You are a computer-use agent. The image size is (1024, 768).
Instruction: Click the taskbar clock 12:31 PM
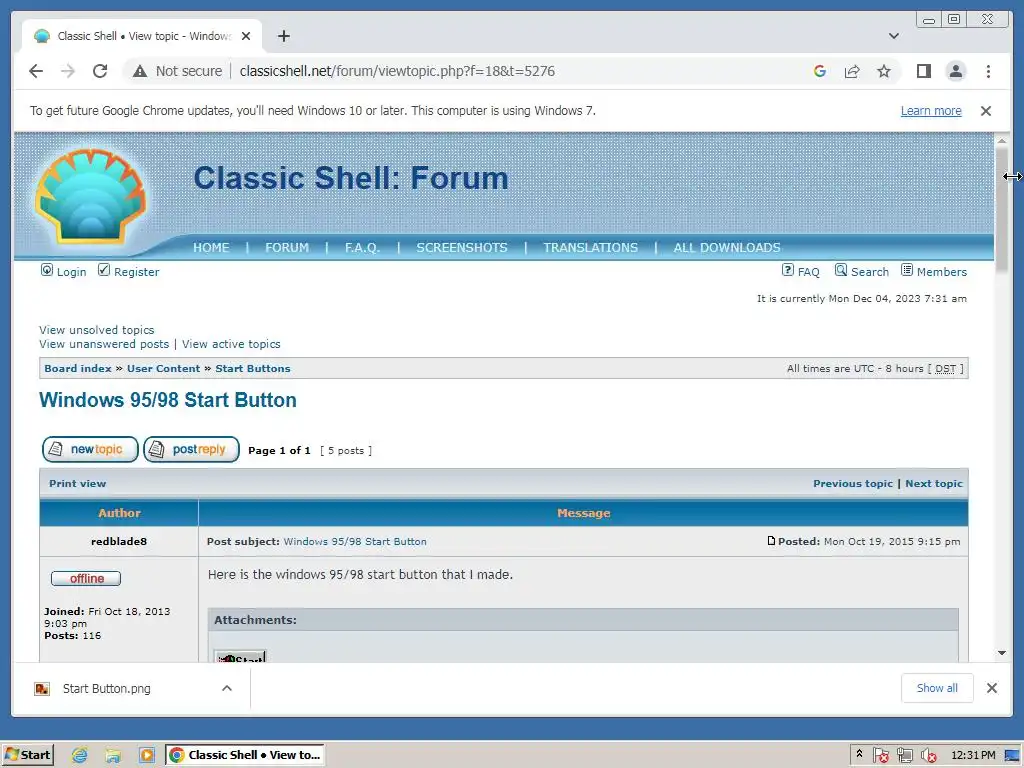[973, 756]
